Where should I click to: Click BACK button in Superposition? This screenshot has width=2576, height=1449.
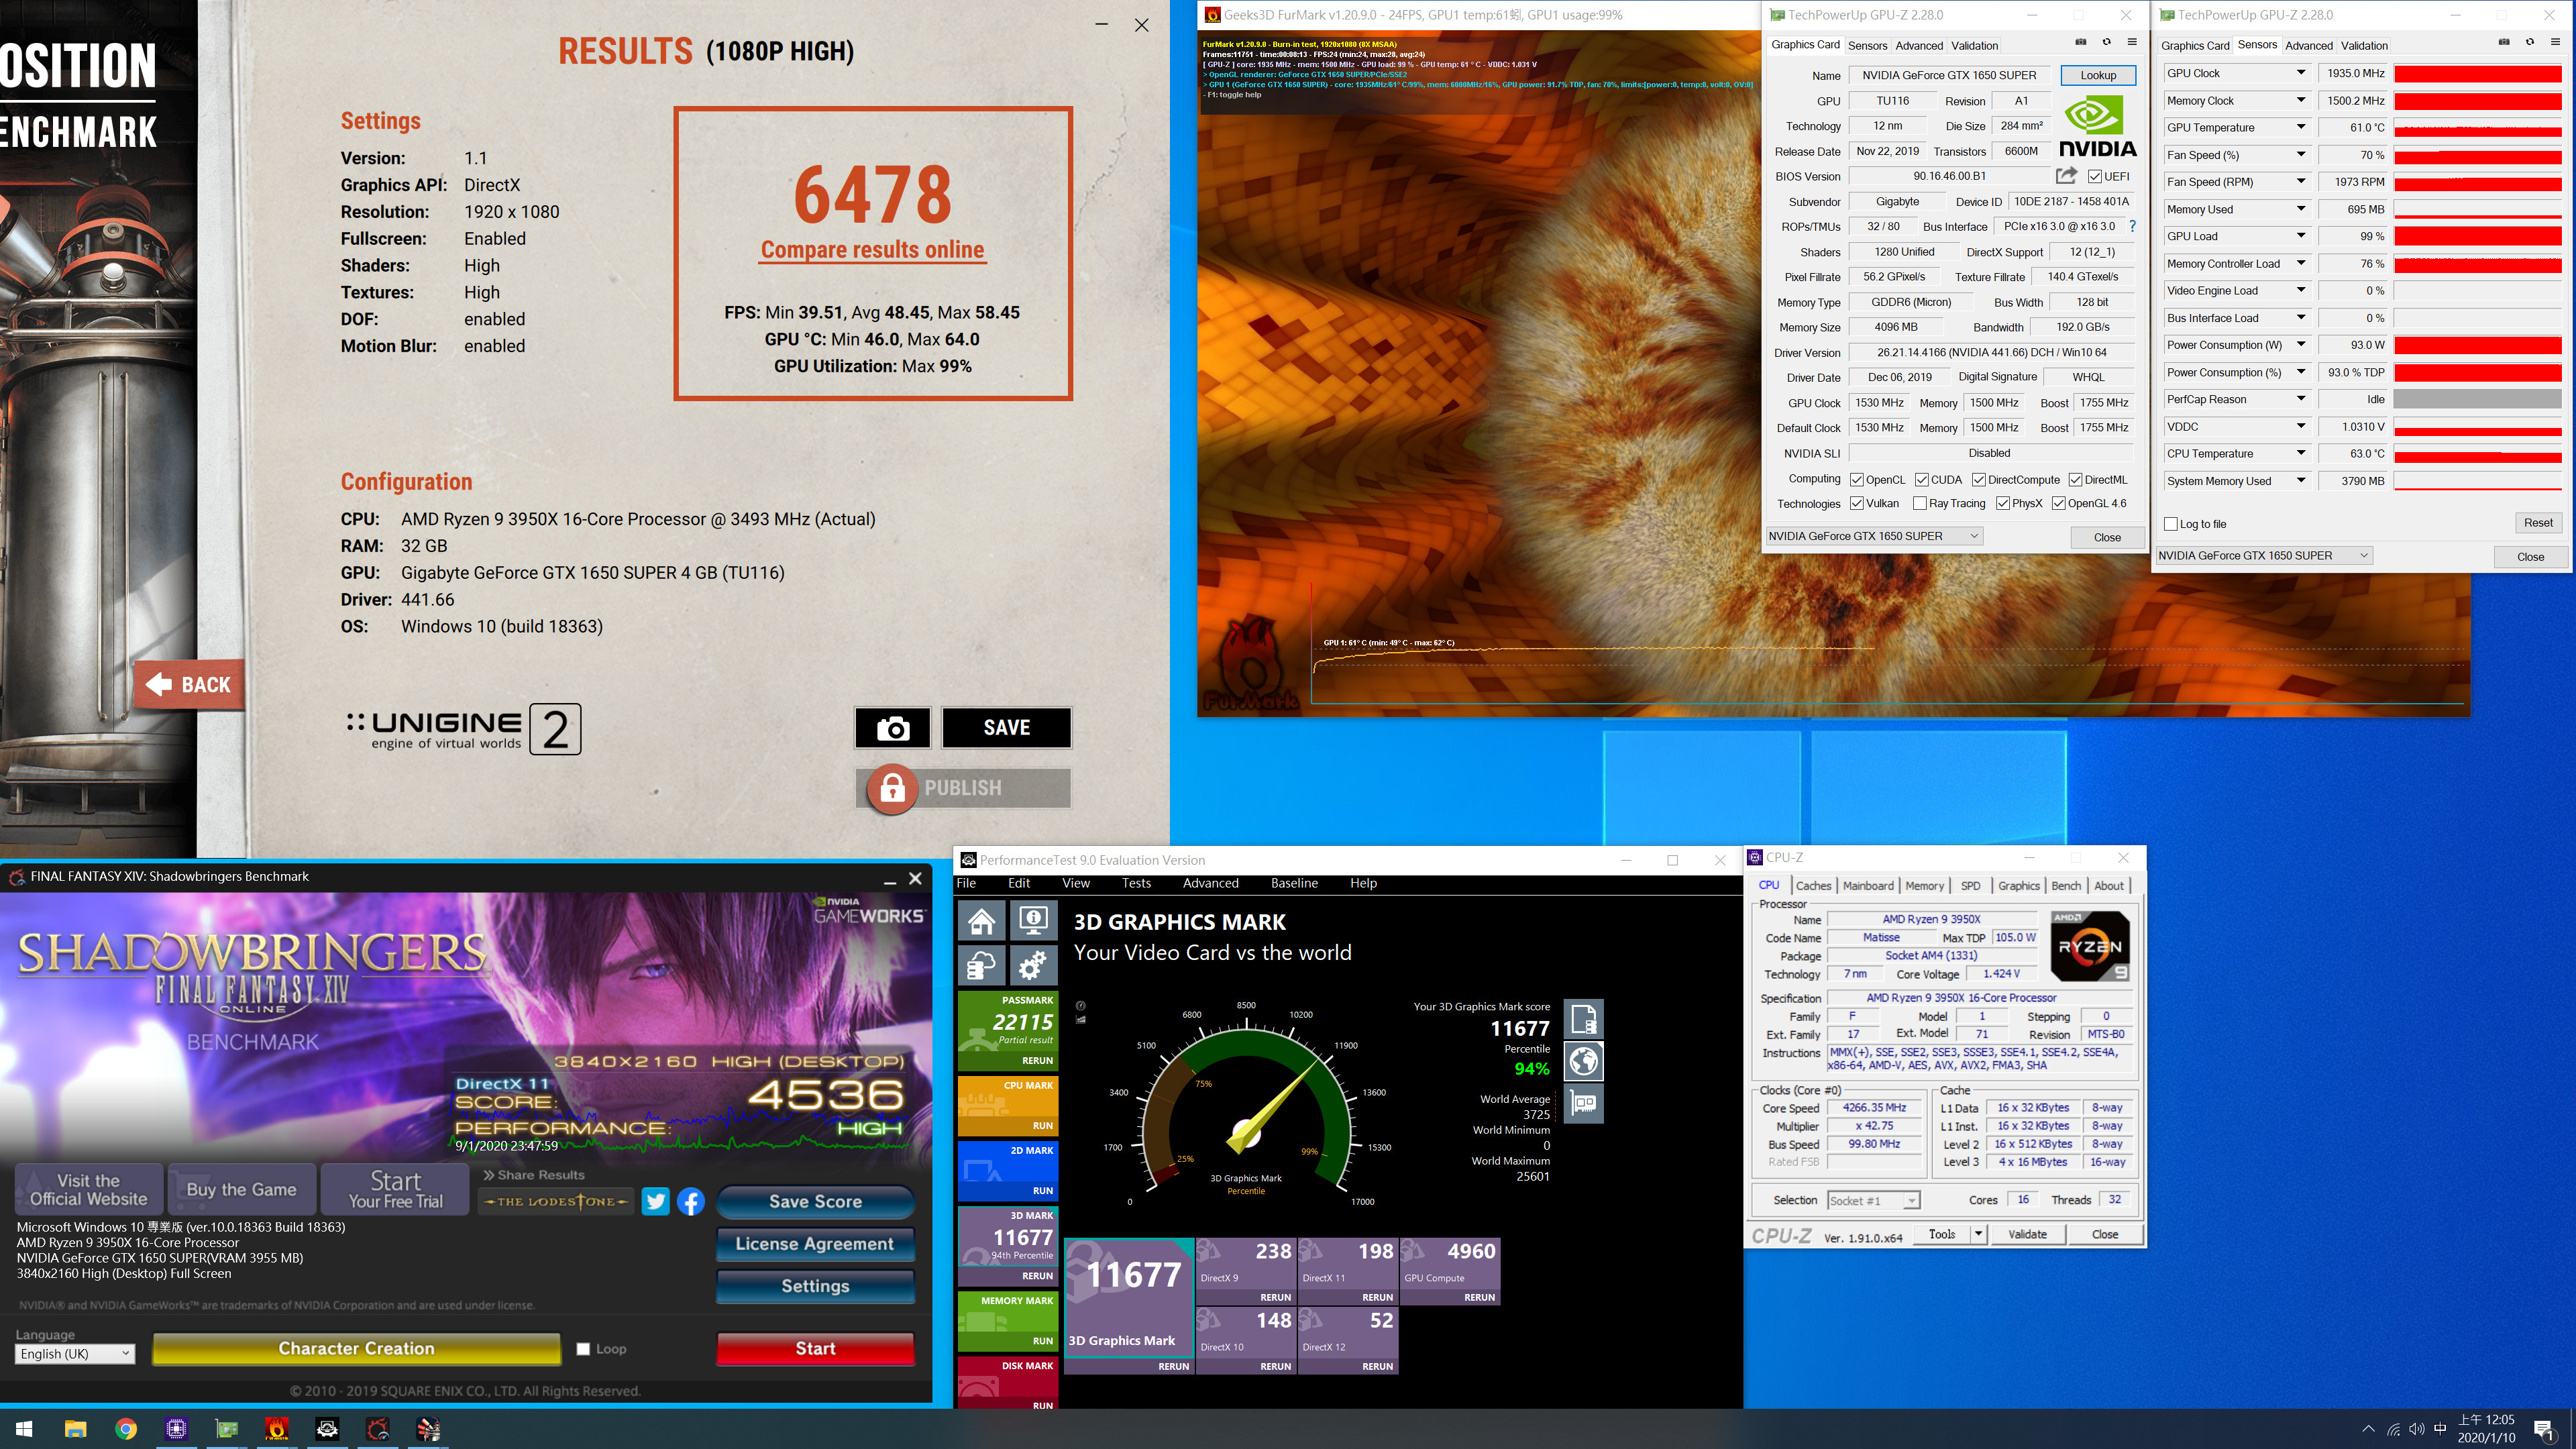tap(190, 685)
